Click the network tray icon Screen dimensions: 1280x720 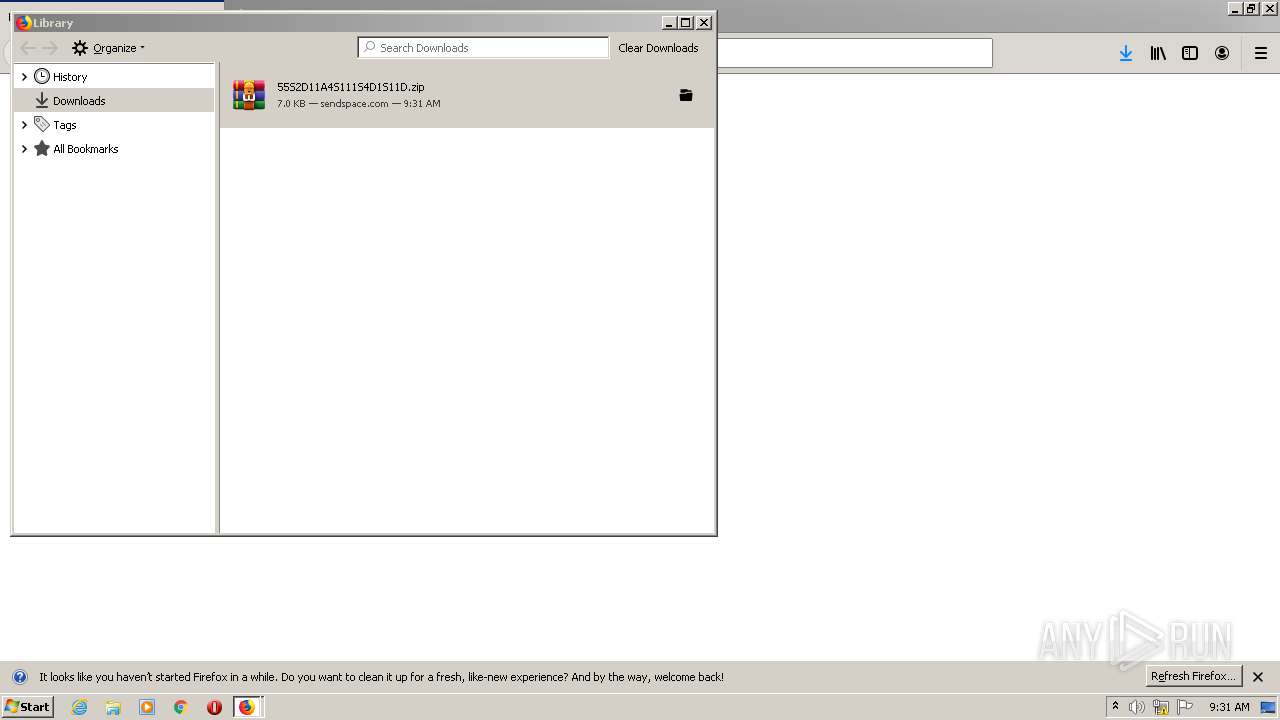pos(1161,707)
